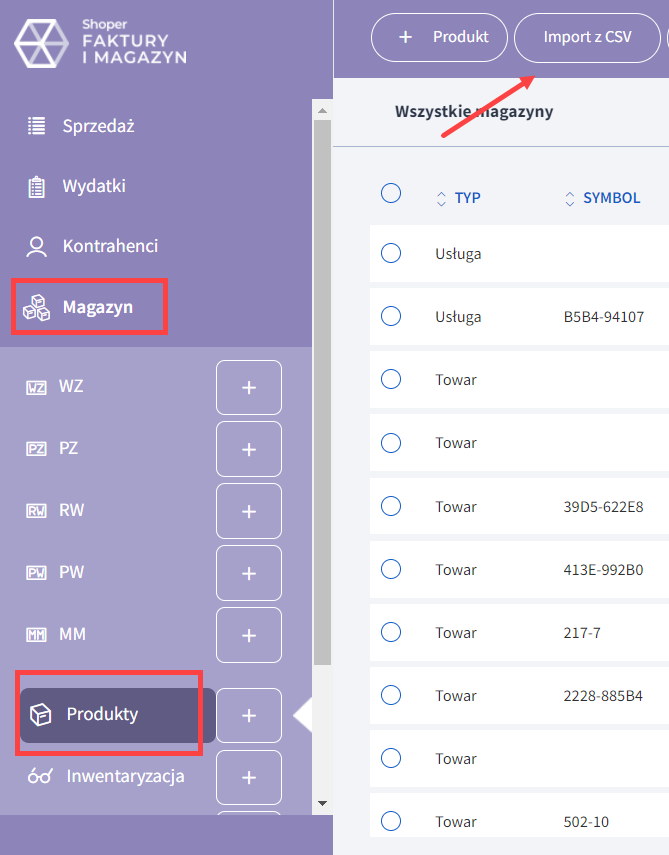Click plus button beside Inwentaryzacja
669x855 pixels.
tap(249, 777)
